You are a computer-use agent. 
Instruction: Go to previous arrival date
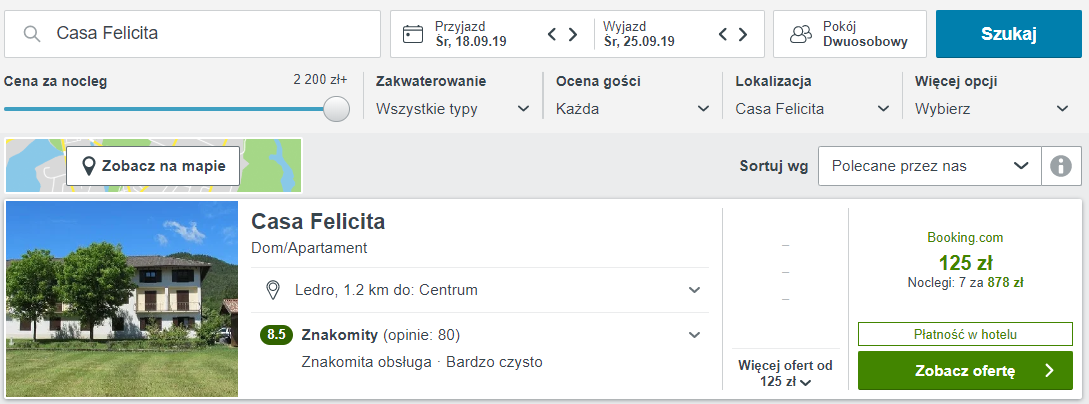tap(552, 34)
